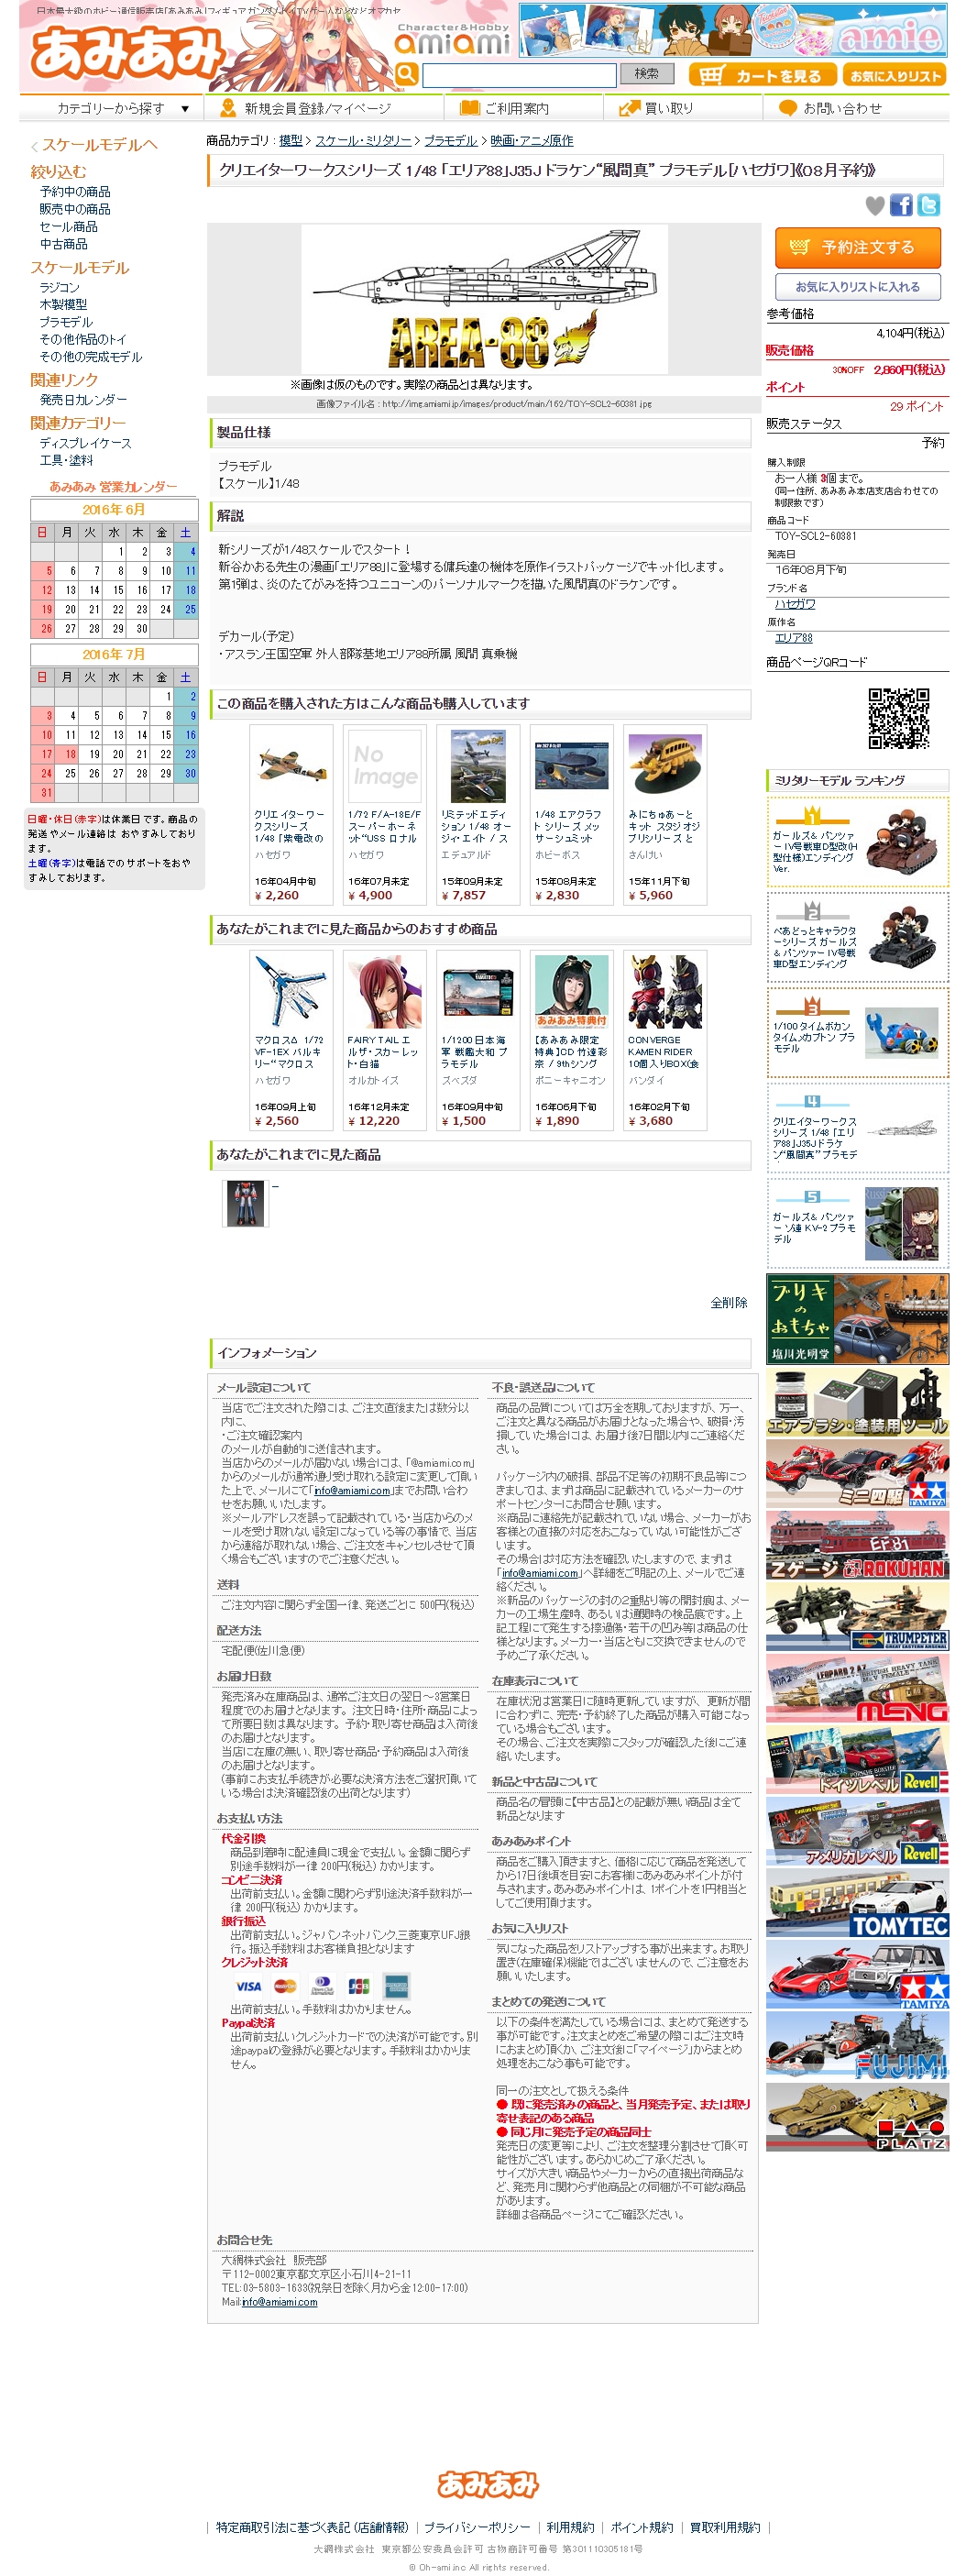Open FAIRY TAIL エルザ figure thumbnail
Image resolution: width=977 pixels, height=2576 pixels.
click(384, 992)
